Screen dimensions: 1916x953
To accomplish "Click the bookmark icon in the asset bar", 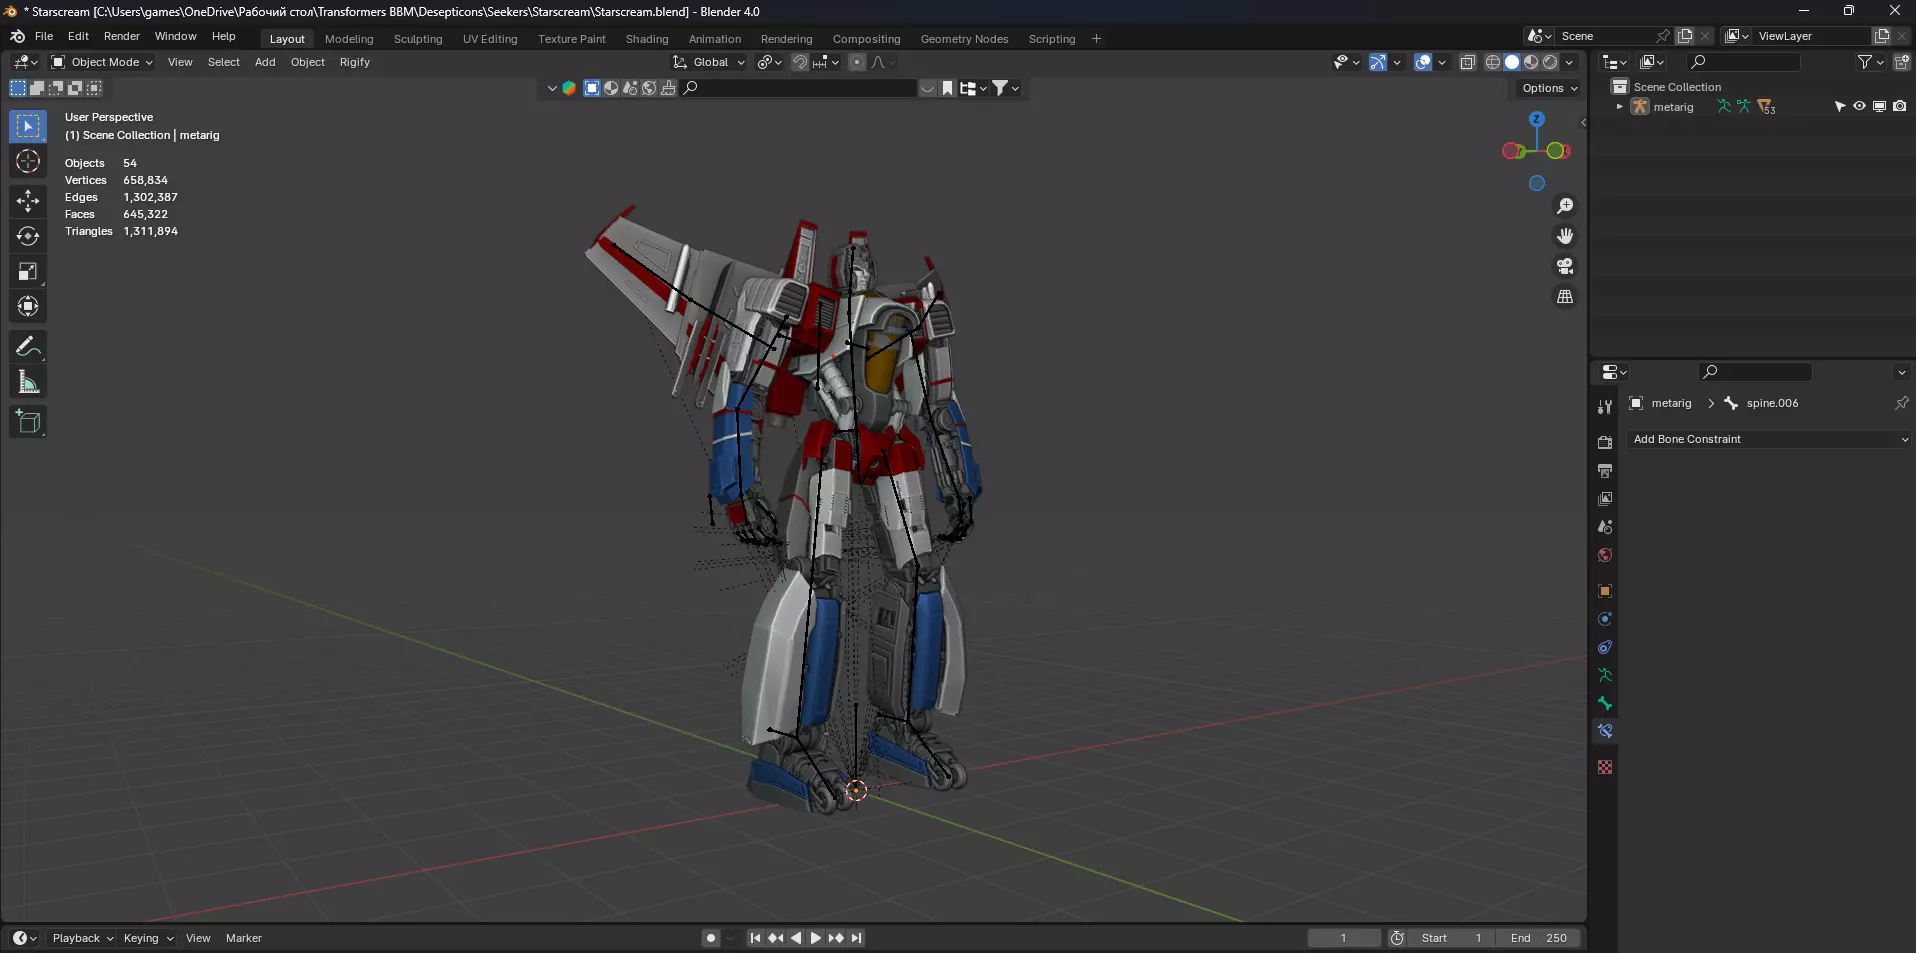I will point(948,88).
